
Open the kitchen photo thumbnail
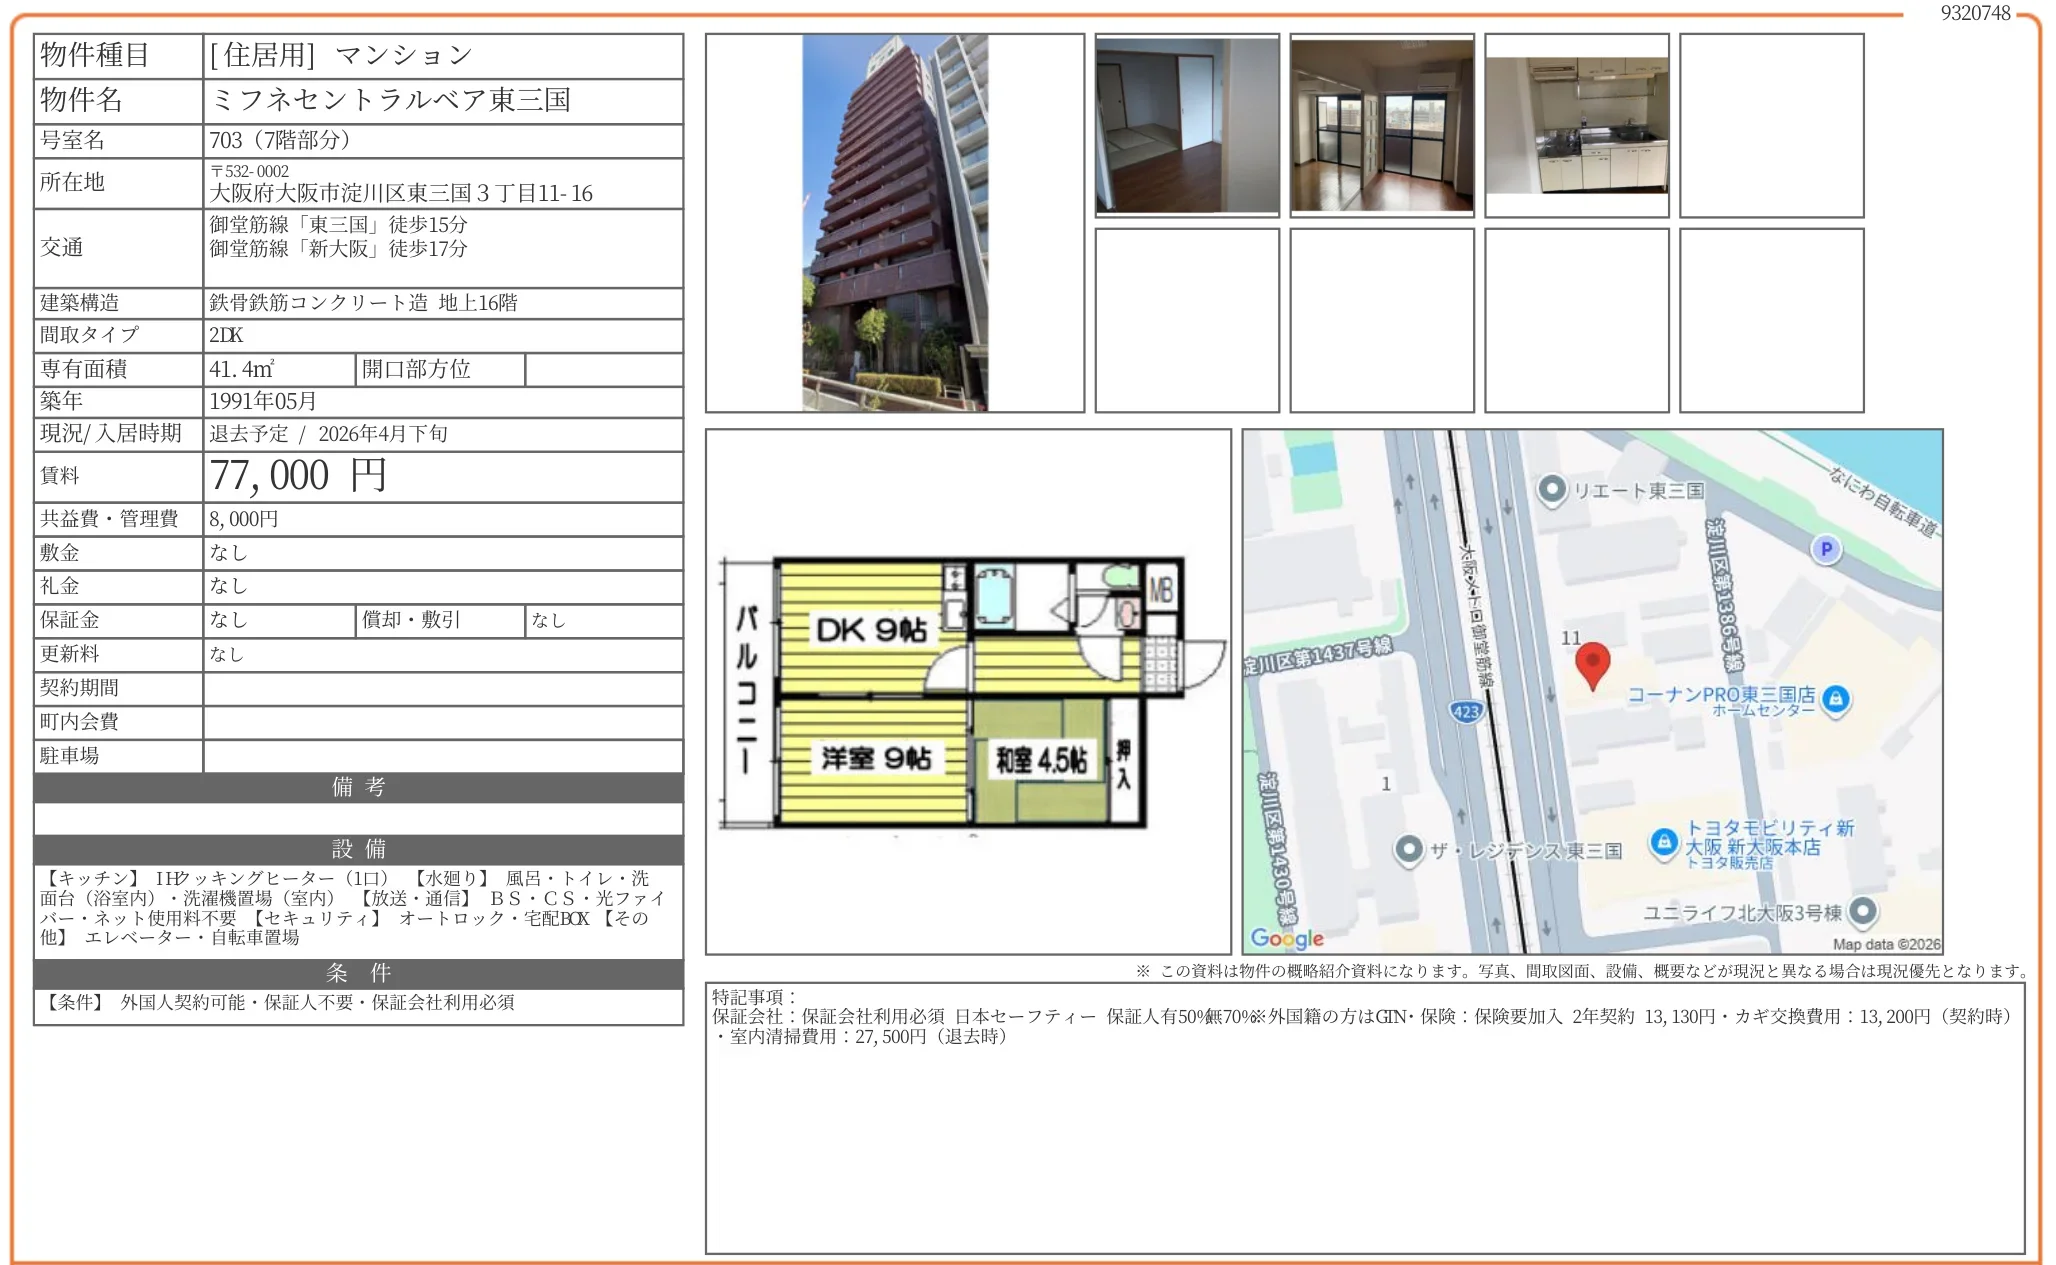pyautogui.click(x=1577, y=125)
